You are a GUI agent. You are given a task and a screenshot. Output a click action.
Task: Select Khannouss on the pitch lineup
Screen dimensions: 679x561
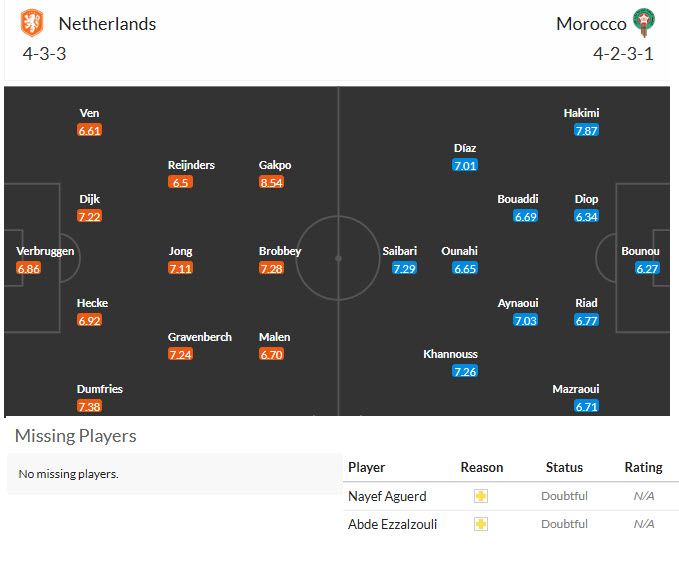click(450, 354)
